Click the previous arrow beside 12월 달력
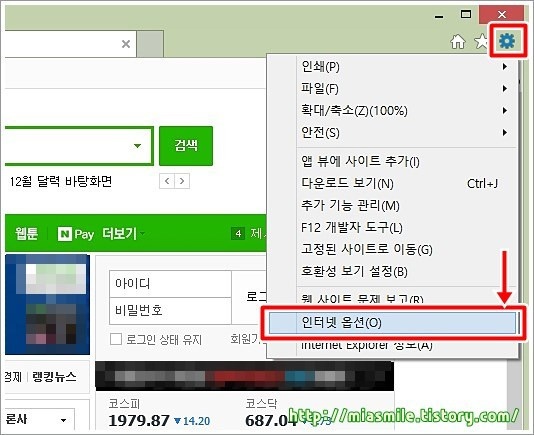The height and width of the screenshot is (435, 534). click(x=167, y=181)
